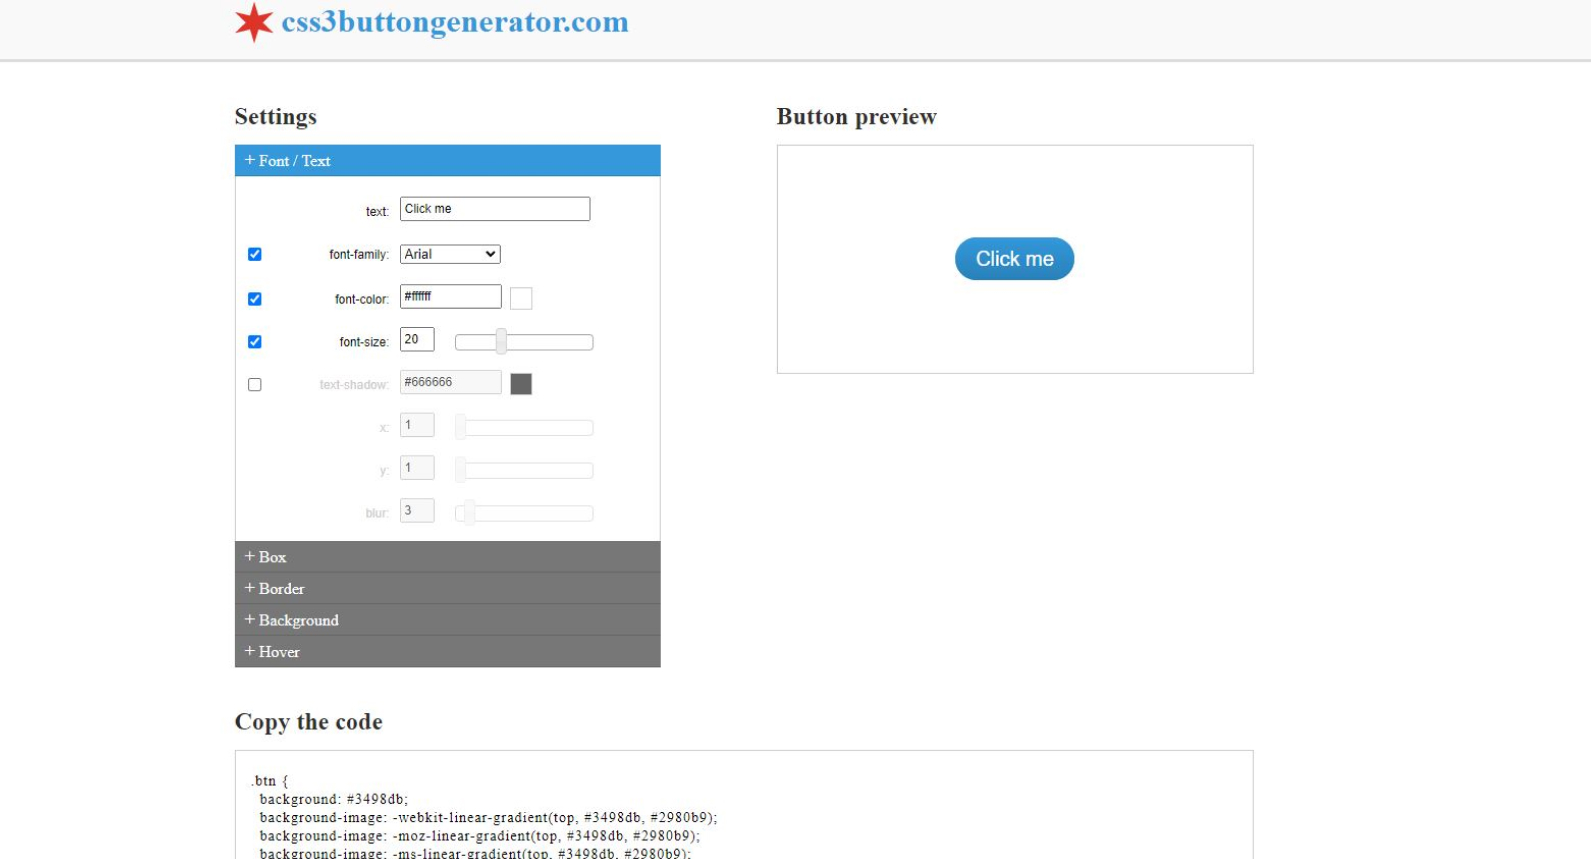Open the css3buttongenerator.com site title link
Viewport: 1591px width, 859px height.
[x=455, y=22]
